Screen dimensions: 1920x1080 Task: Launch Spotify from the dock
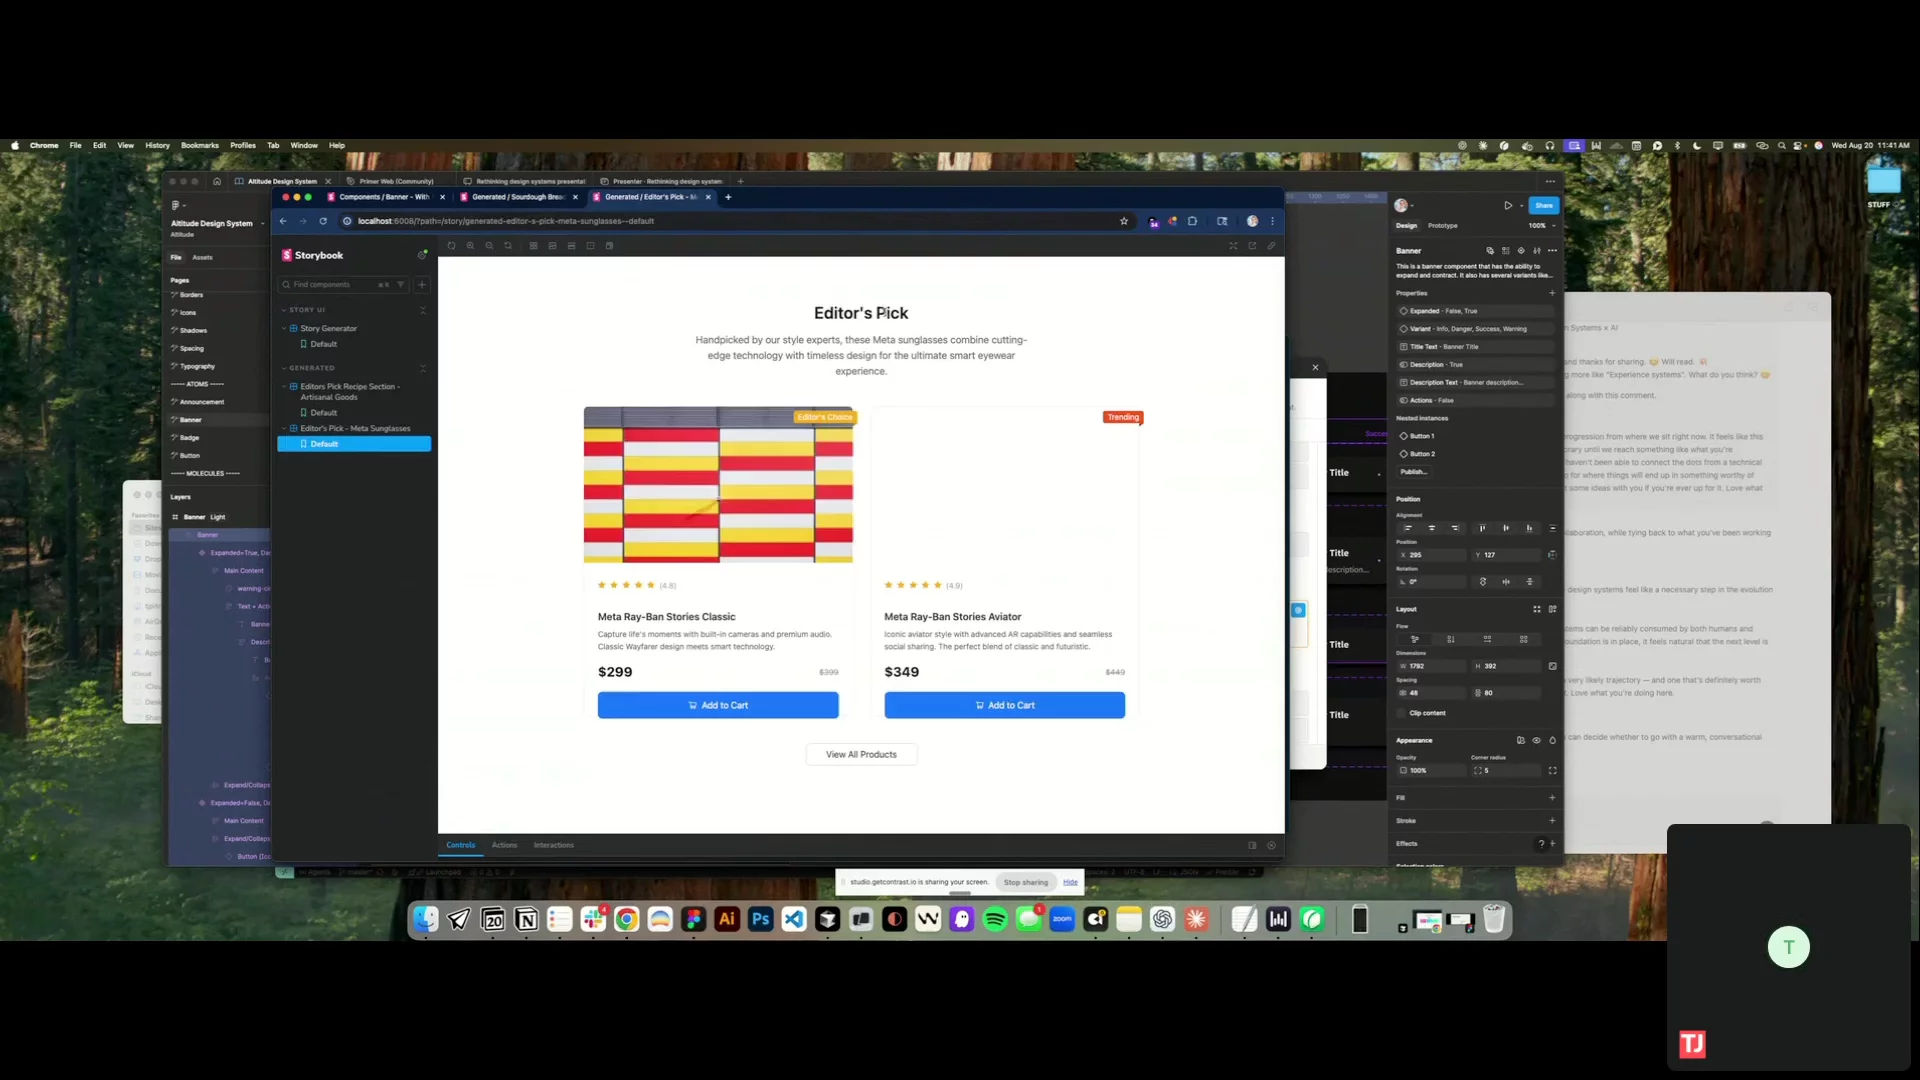995,920
